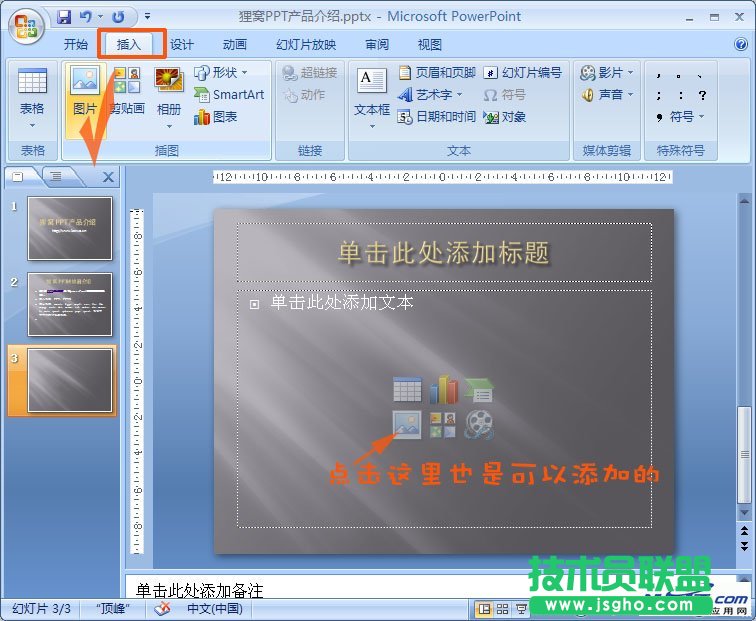Switch to the 插入 tab
Screen dimensions: 756x621
(x=129, y=45)
